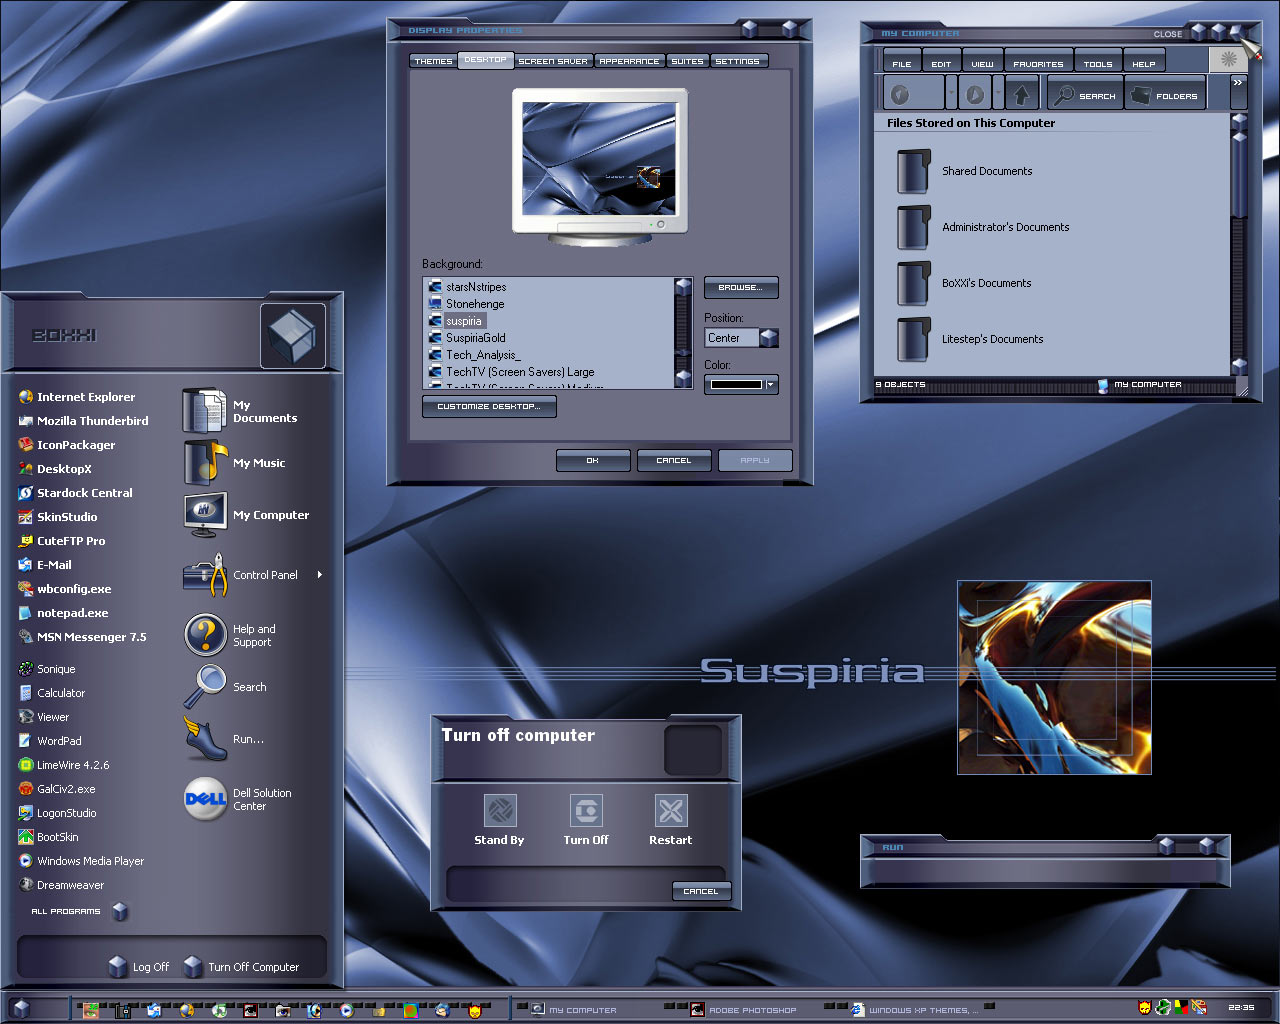Open IconPackager in Start menu
The image size is (1280, 1024).
(x=66, y=445)
